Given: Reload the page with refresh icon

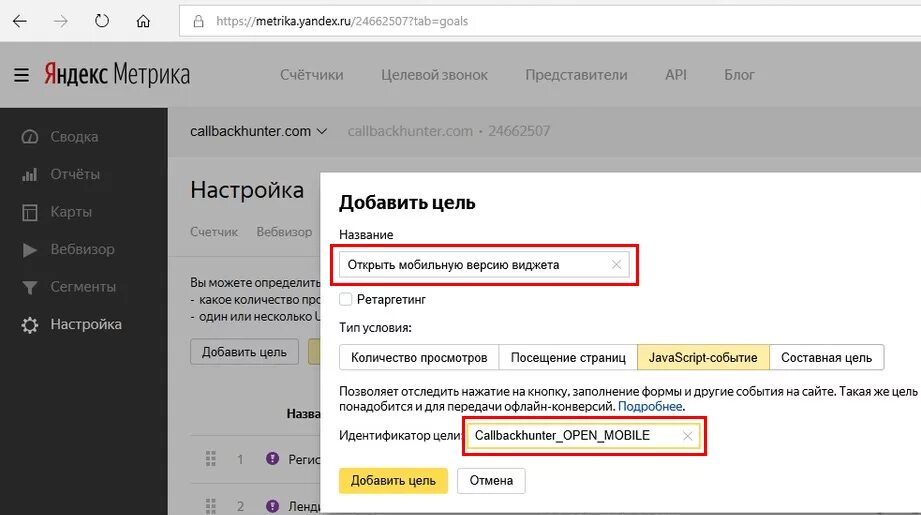Looking at the screenshot, I should click(102, 21).
